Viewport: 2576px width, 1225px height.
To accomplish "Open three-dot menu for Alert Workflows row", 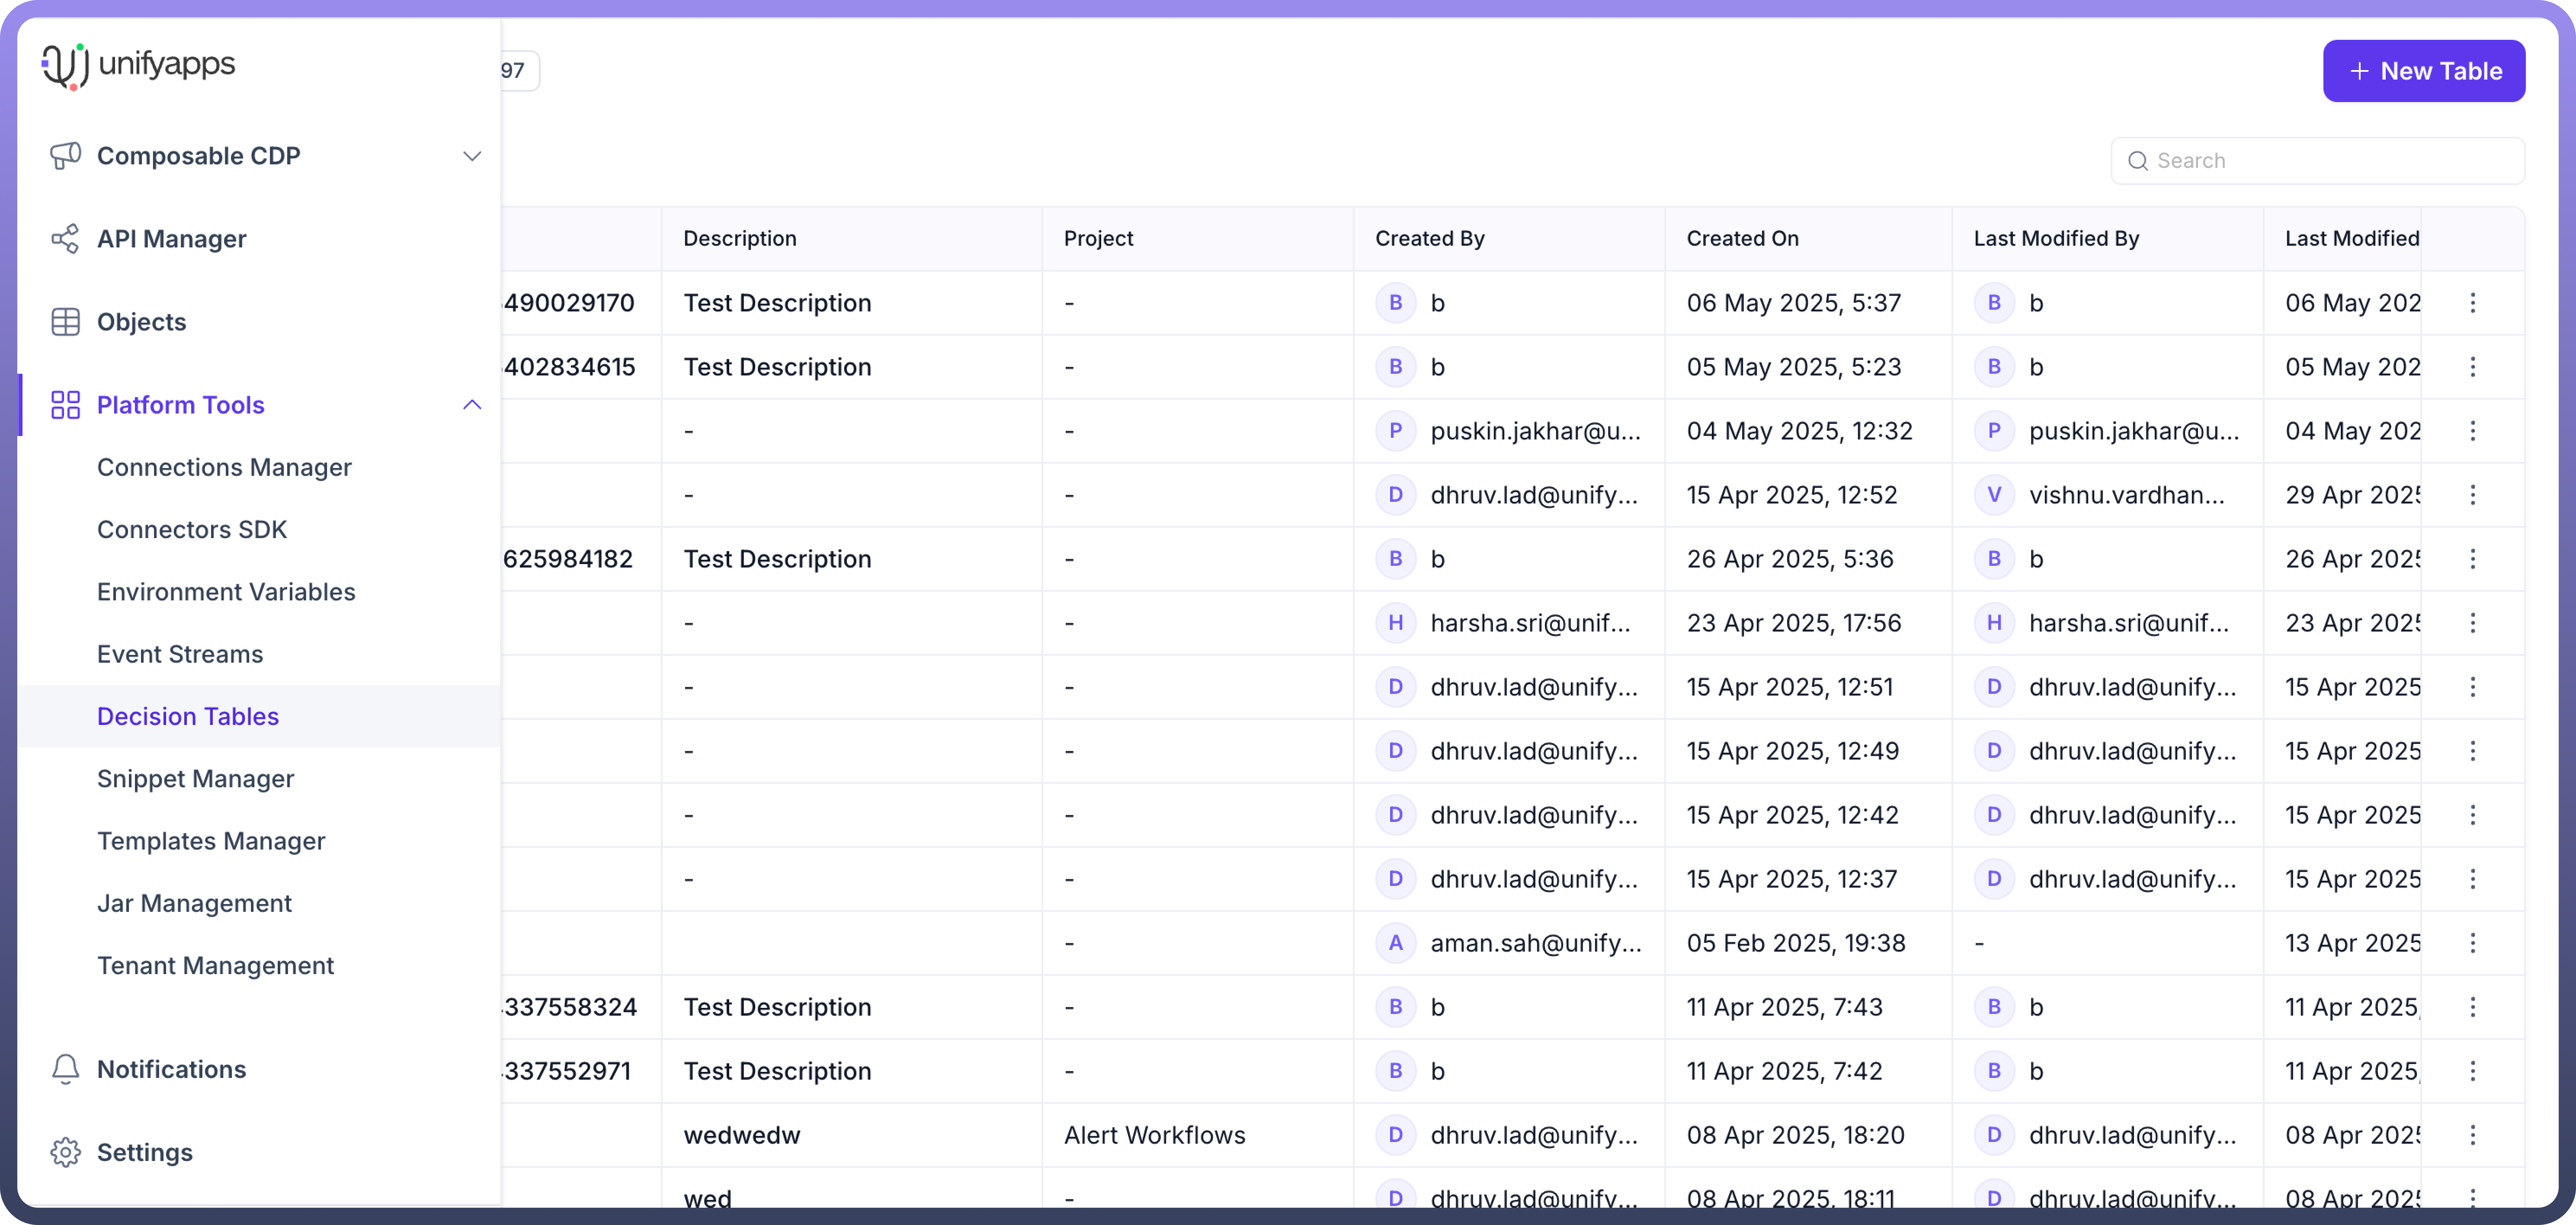I will pos(2472,1135).
